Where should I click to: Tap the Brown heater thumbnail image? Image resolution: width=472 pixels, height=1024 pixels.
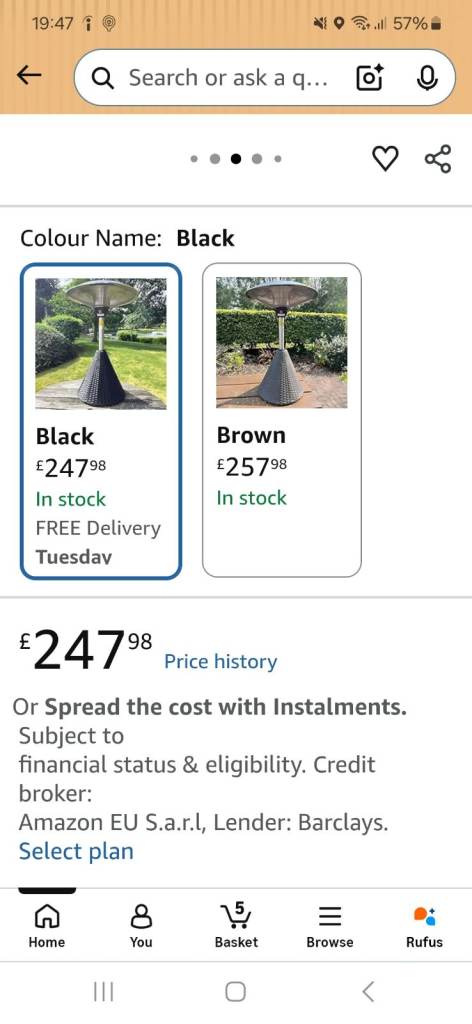pyautogui.click(x=281, y=342)
